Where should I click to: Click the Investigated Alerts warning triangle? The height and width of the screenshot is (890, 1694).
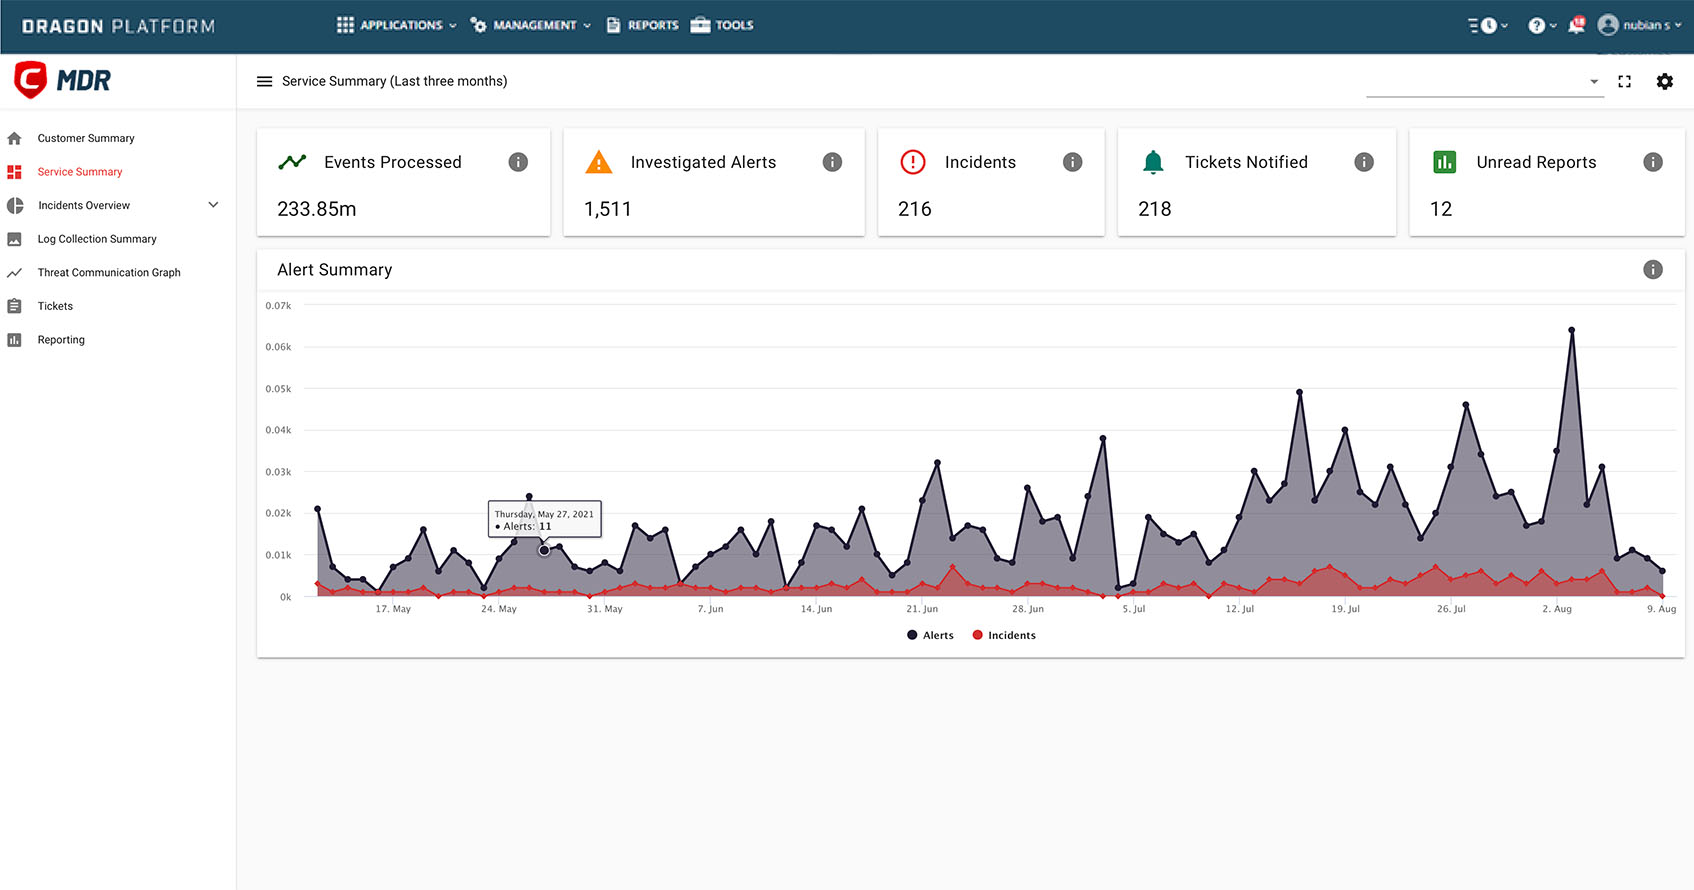[598, 162]
